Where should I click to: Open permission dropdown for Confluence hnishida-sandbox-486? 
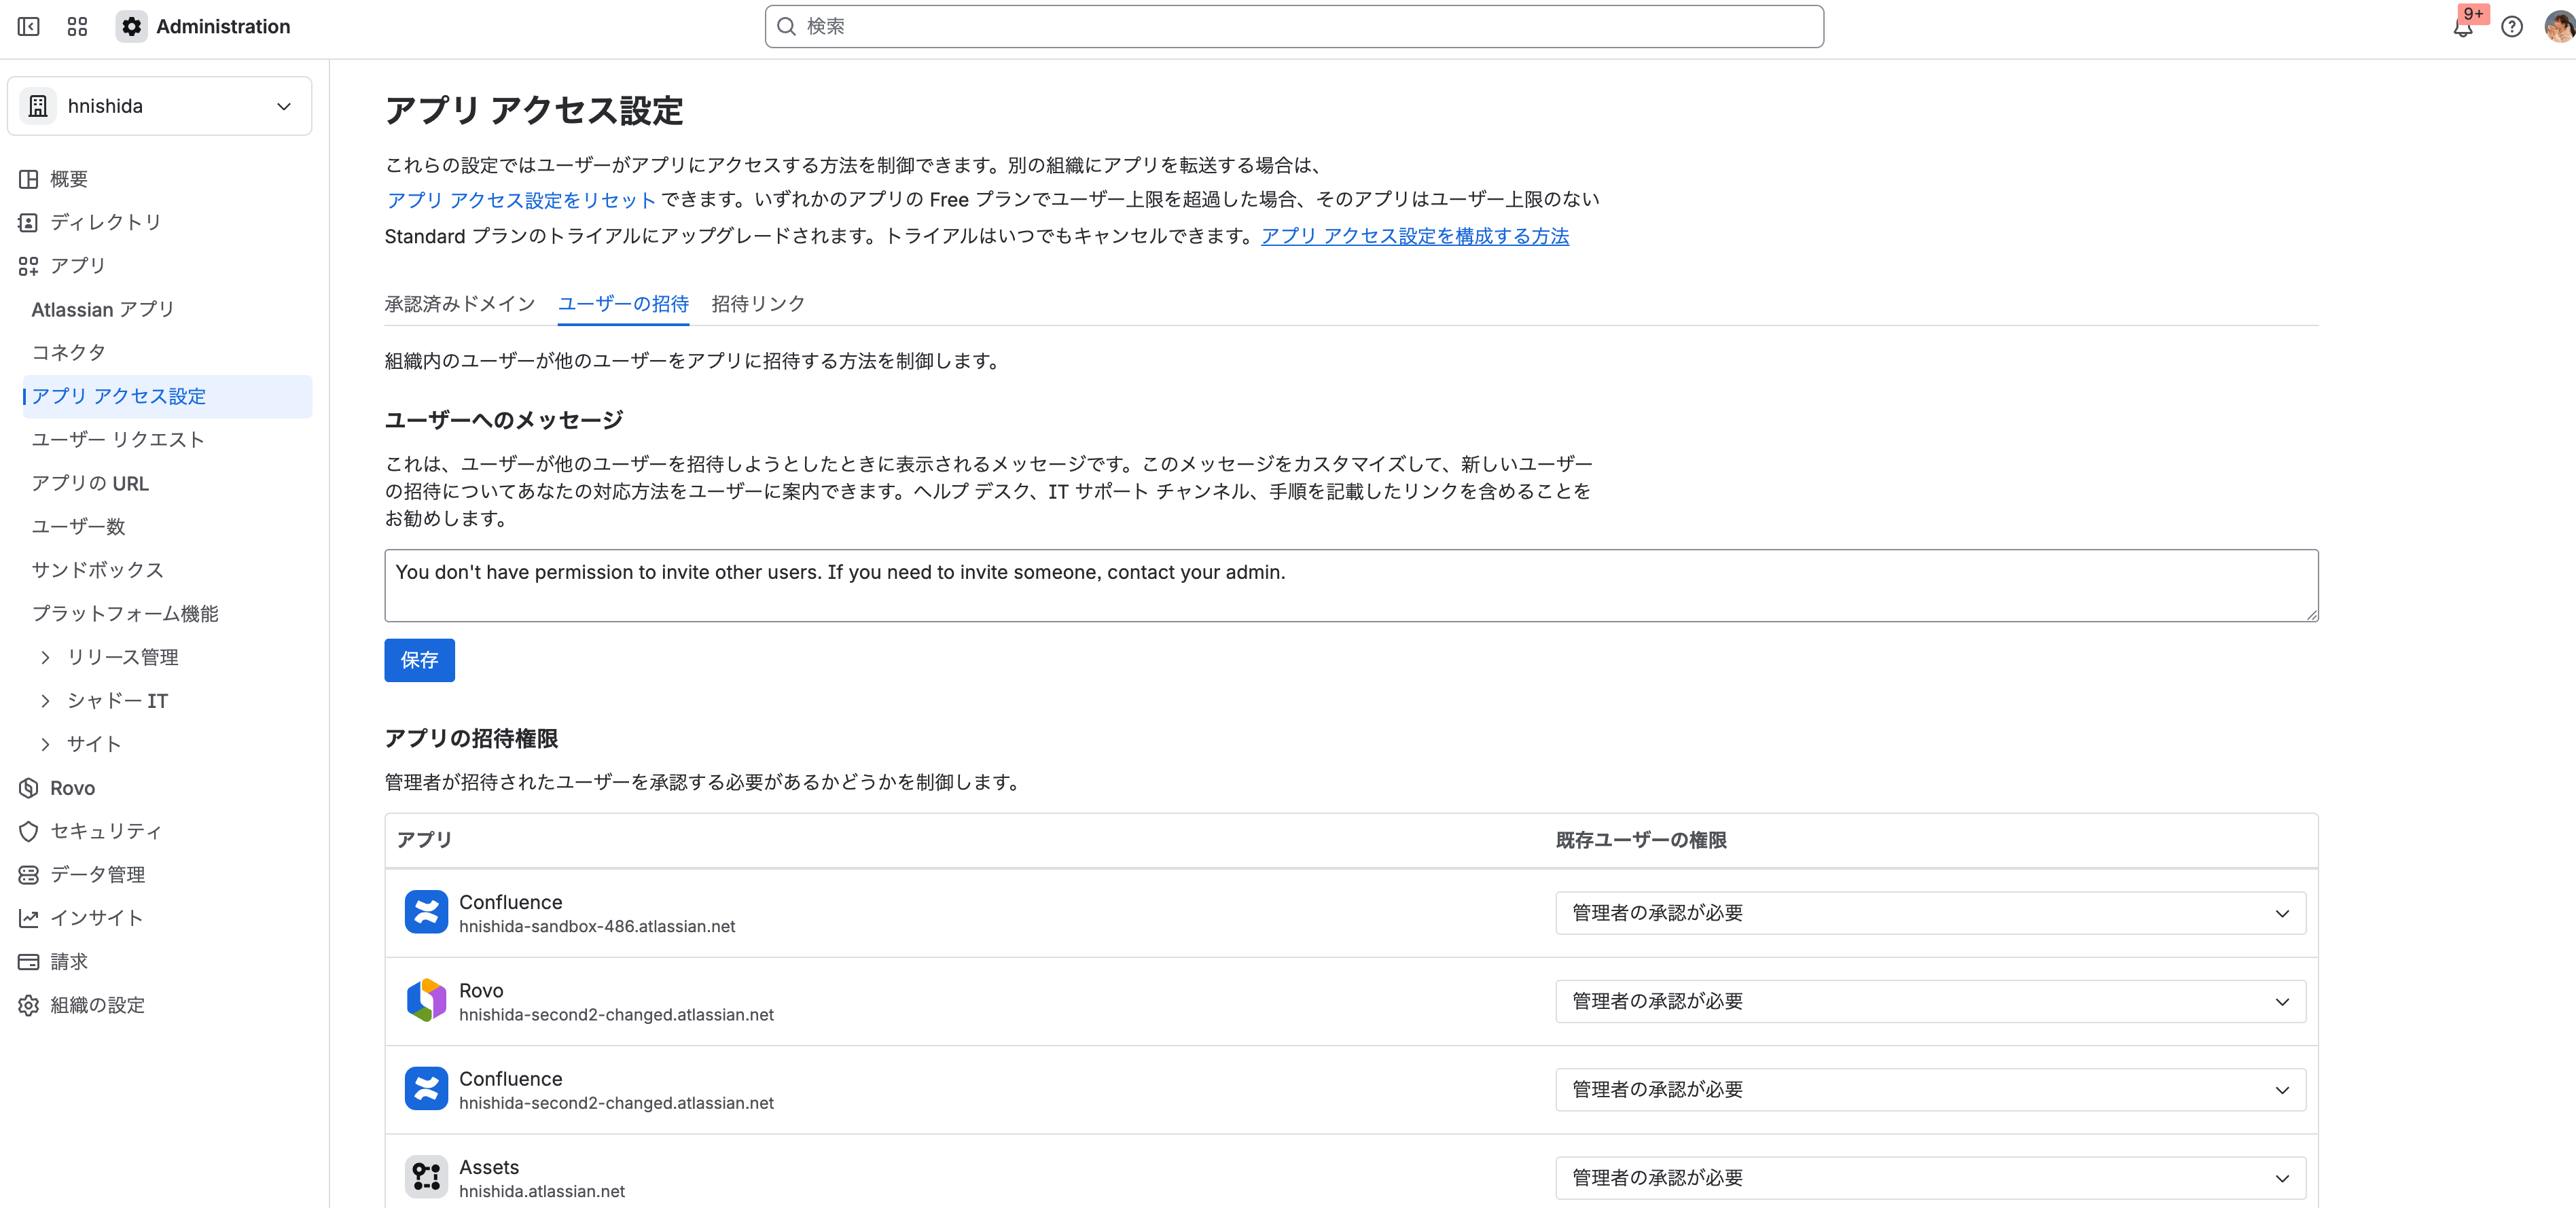(x=1930, y=913)
